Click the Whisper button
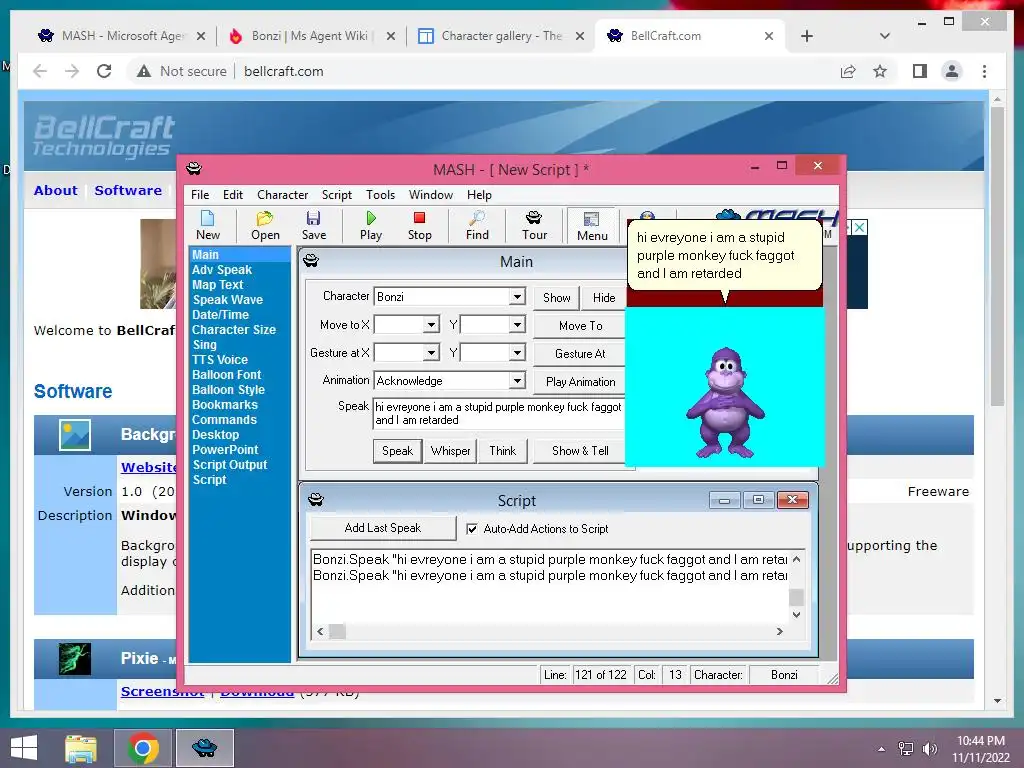Viewport: 1024px width, 768px height. tap(450, 451)
